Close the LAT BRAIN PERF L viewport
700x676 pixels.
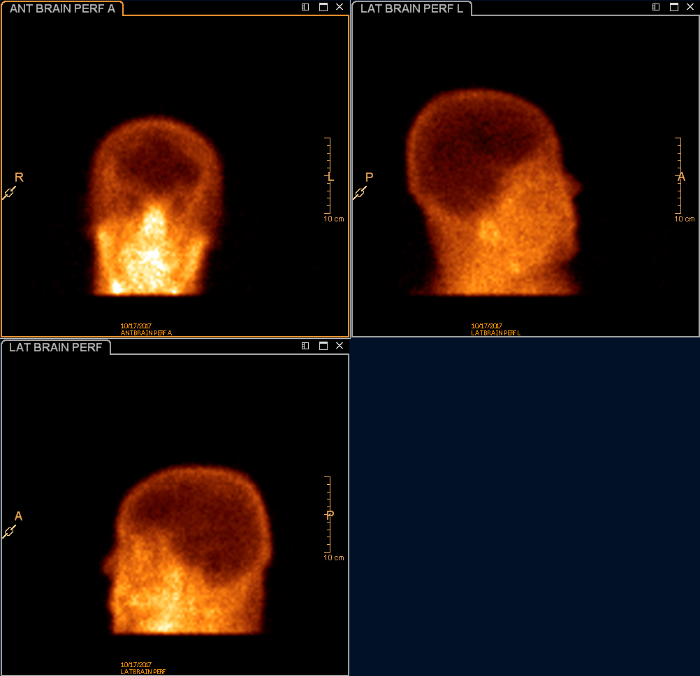(690, 7)
